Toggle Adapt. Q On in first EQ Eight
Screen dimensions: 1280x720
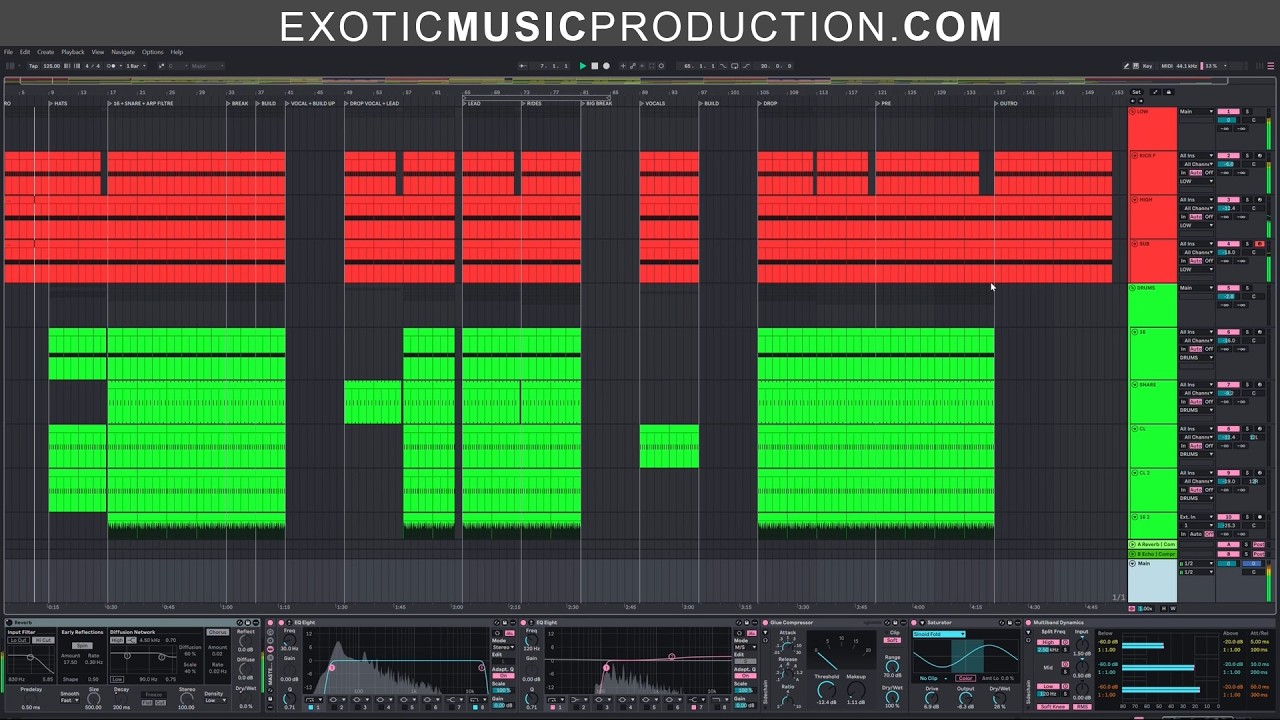502,675
